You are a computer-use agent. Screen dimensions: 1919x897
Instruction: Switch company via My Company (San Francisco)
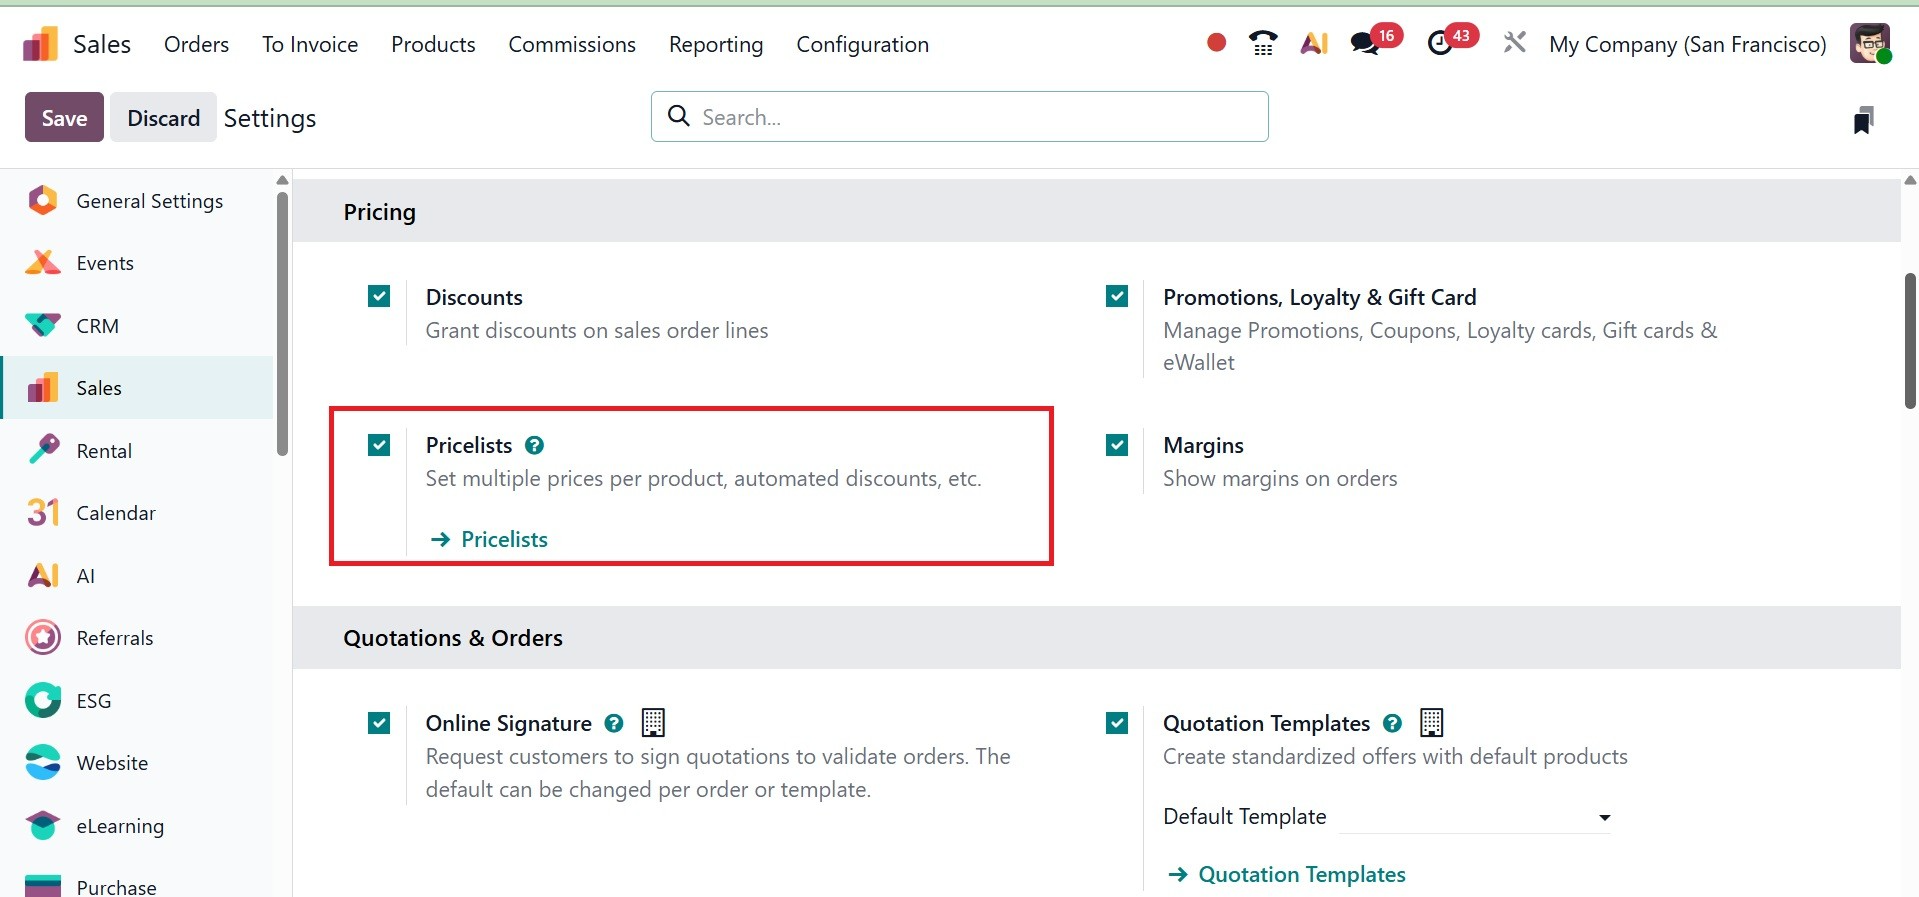coord(1687,44)
